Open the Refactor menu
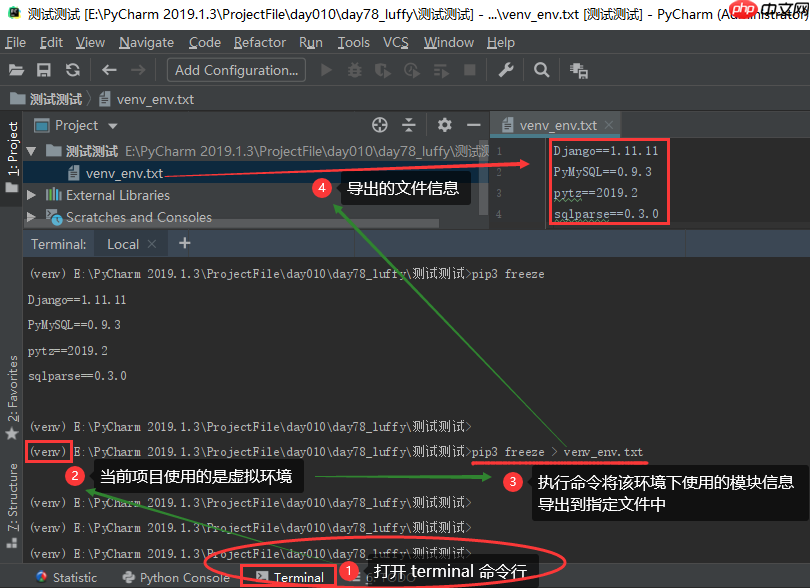The height and width of the screenshot is (588, 810). (x=260, y=42)
